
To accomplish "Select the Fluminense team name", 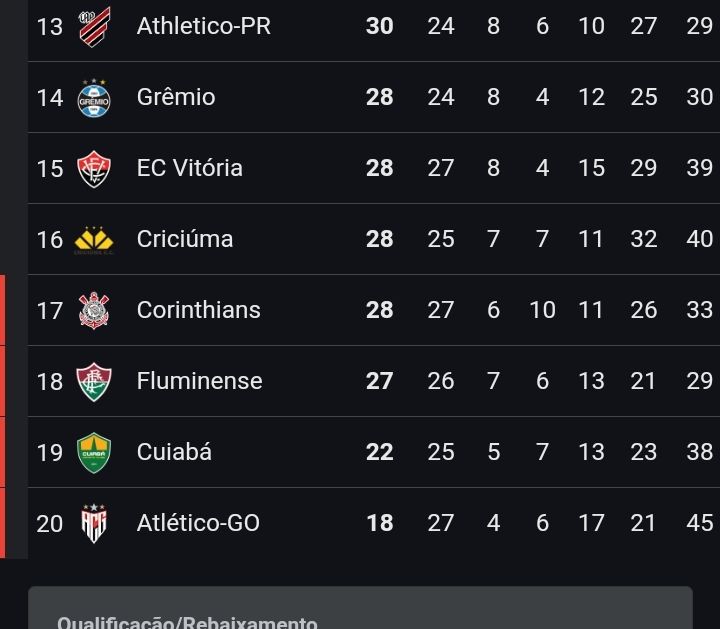I will click(x=199, y=381).
